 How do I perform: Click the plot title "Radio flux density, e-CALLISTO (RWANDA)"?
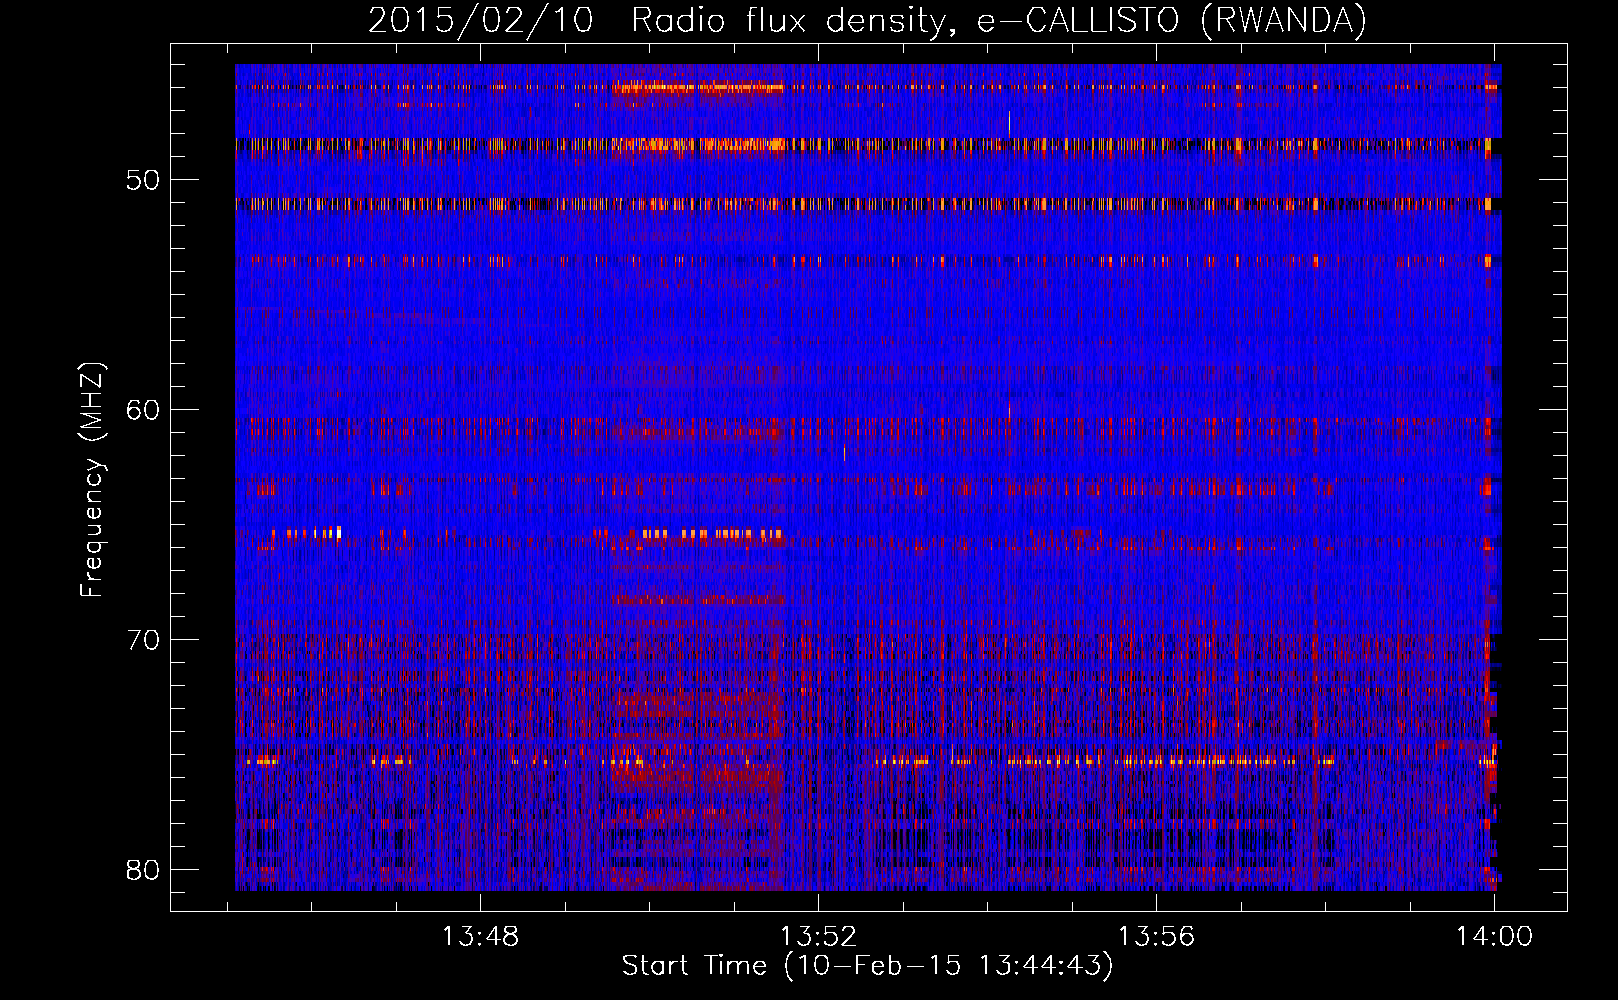998,20
